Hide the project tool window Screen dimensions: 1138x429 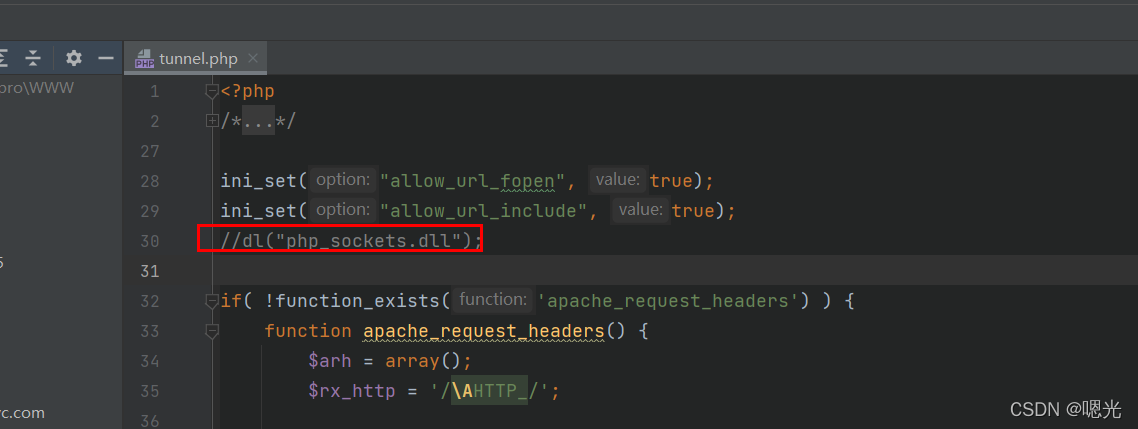coord(106,59)
